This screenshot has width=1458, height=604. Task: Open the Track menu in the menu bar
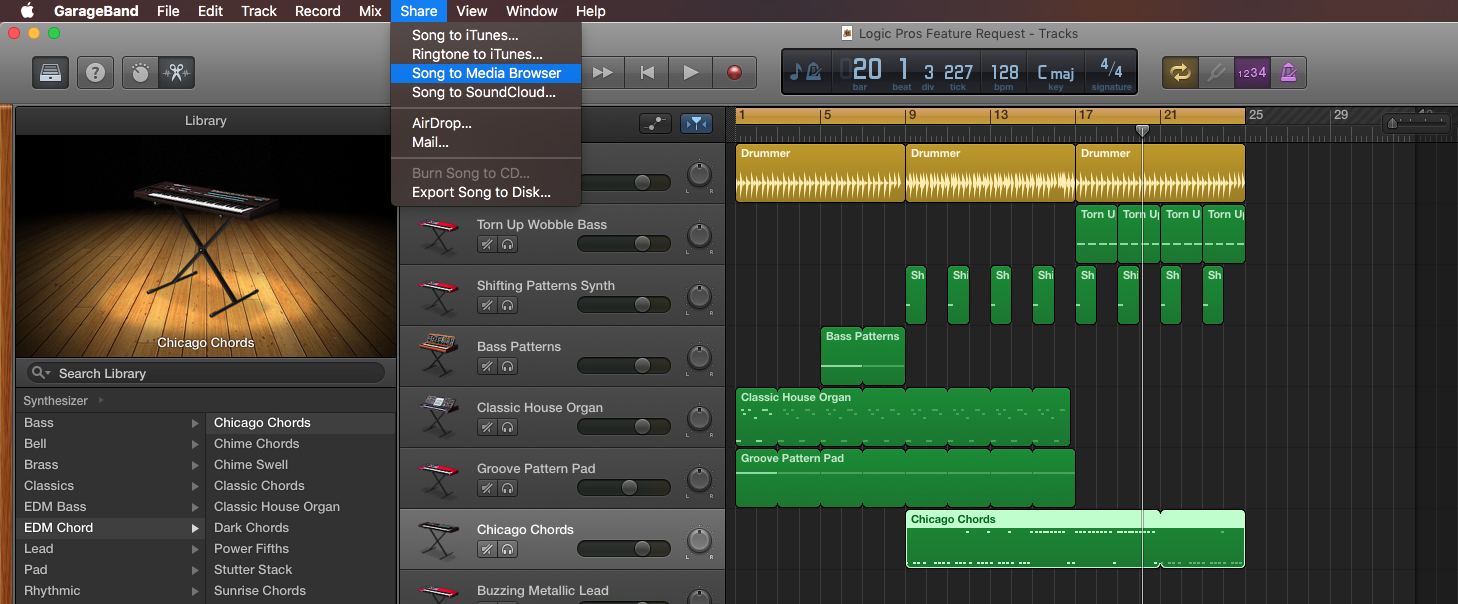[x=258, y=11]
